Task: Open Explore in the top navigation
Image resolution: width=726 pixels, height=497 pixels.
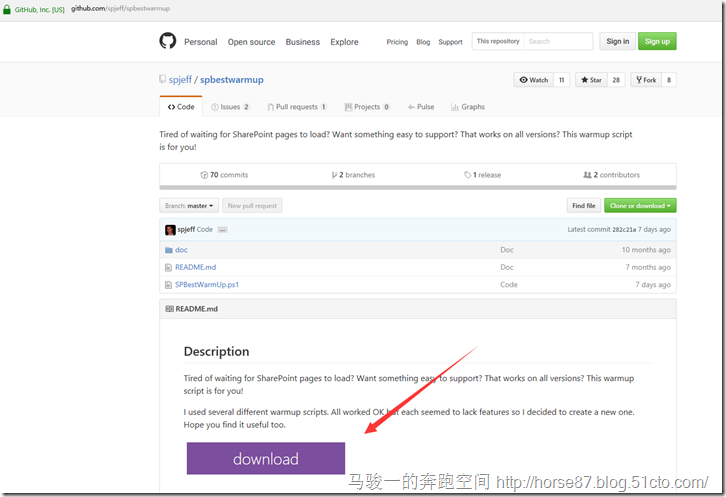Action: tap(344, 42)
